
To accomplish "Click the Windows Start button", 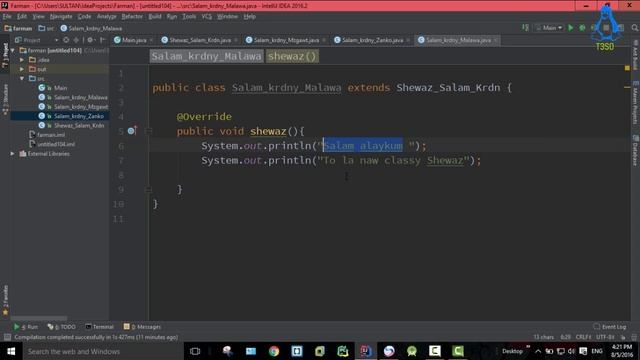I will click(11, 351).
